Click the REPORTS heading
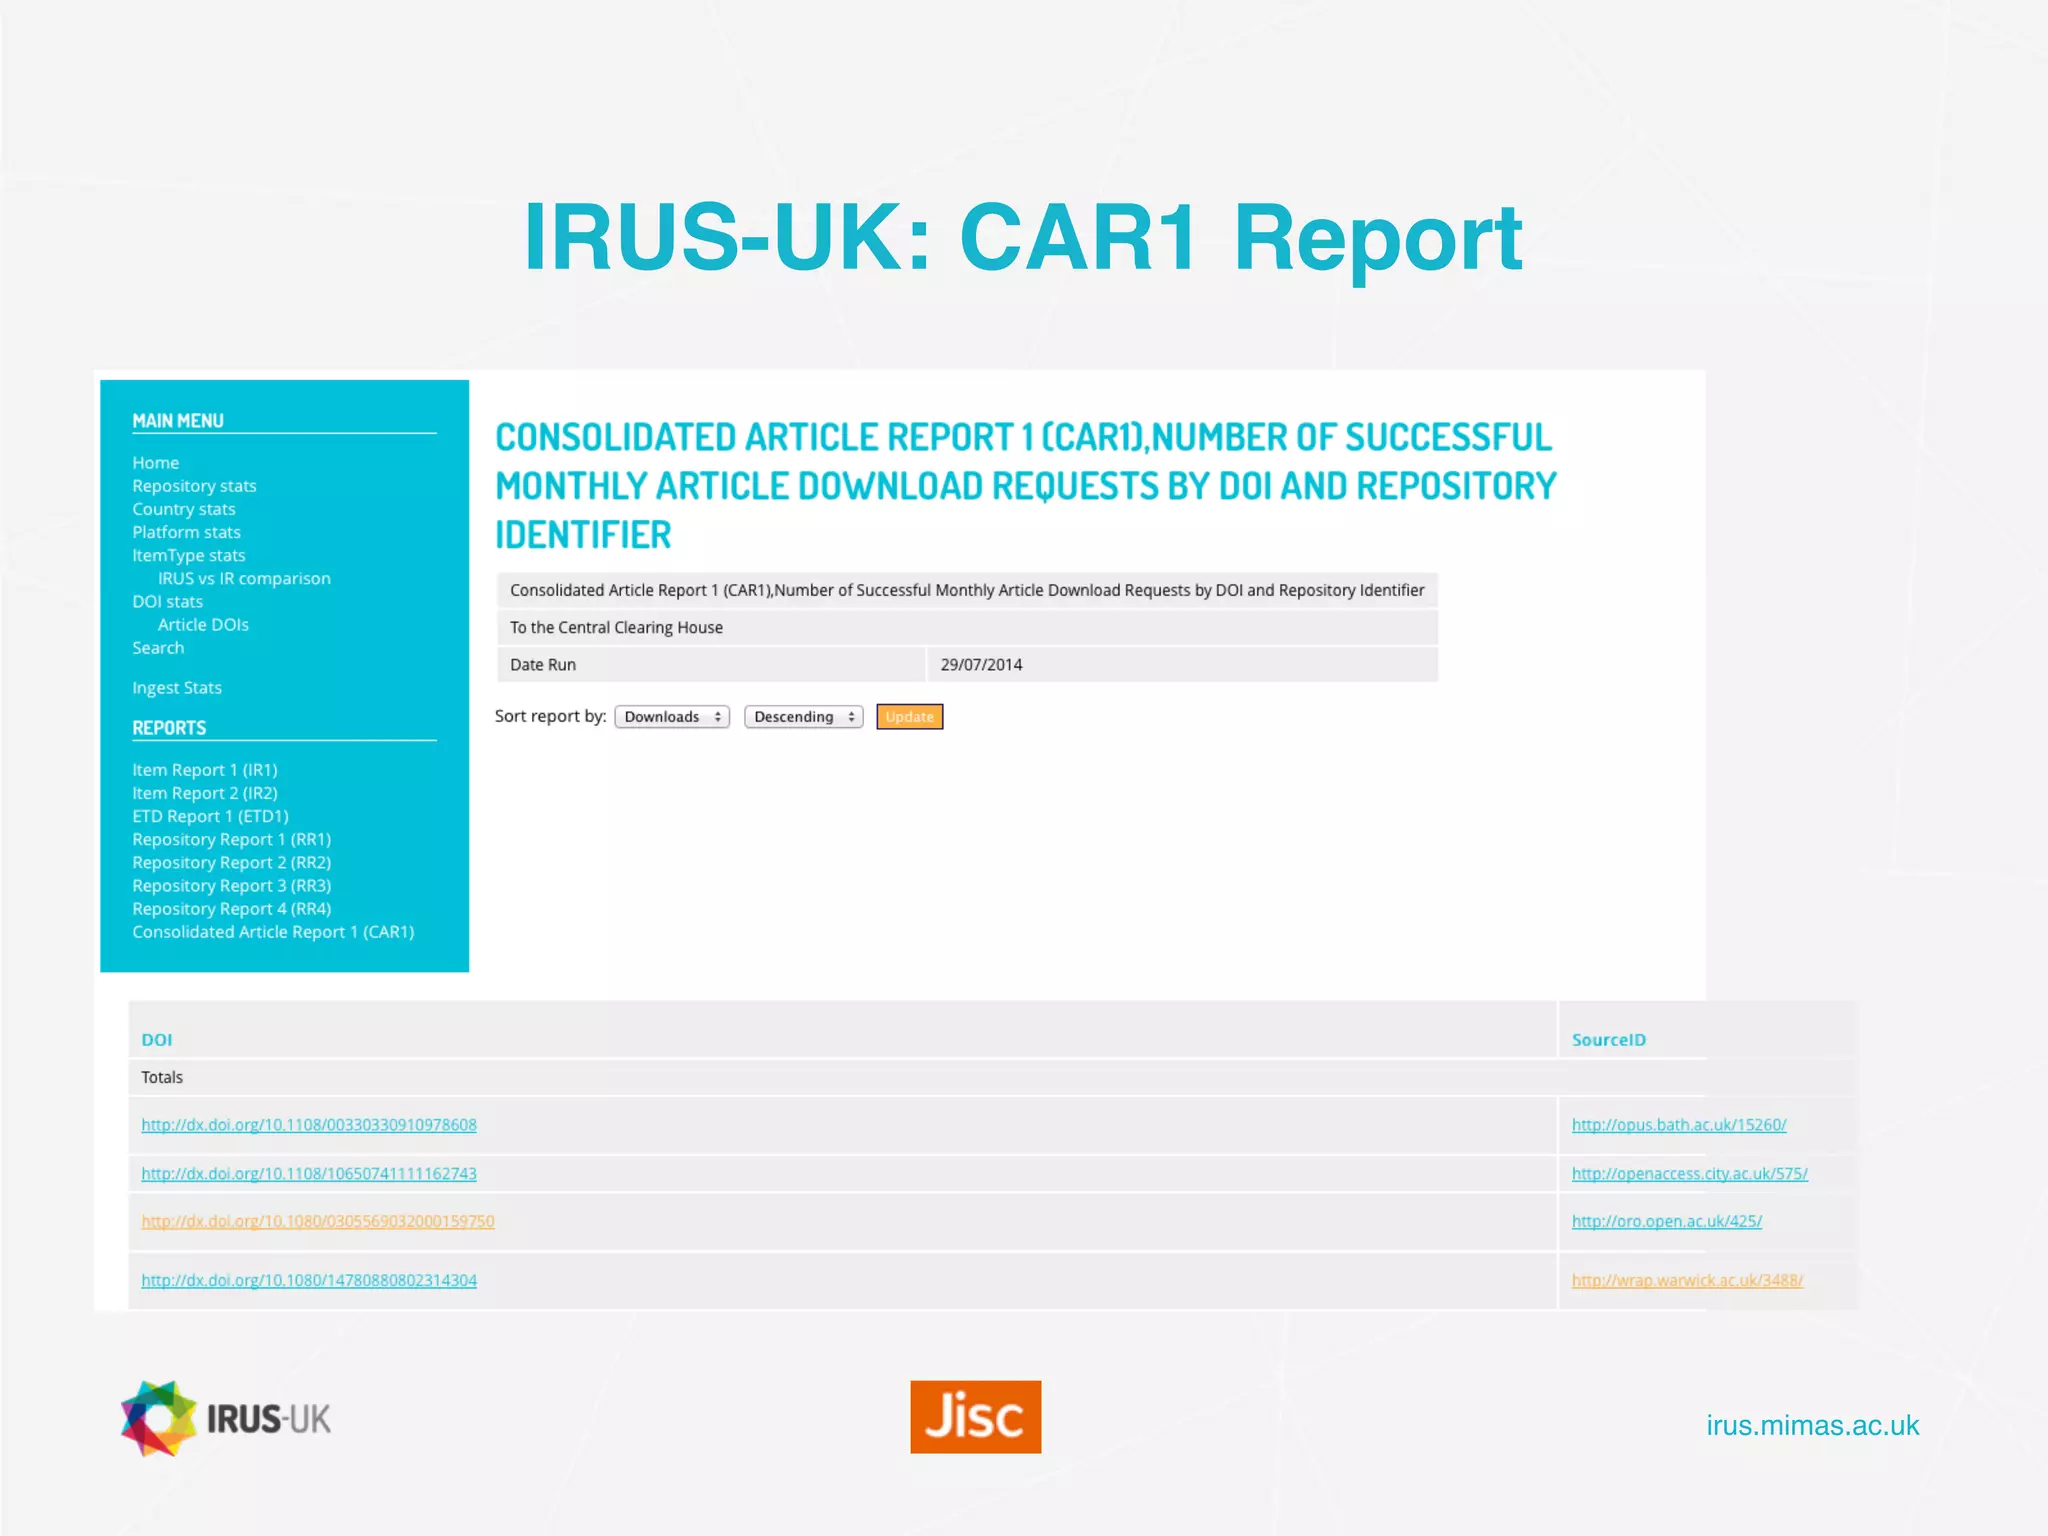The width and height of the screenshot is (2048, 1536). coord(169,728)
